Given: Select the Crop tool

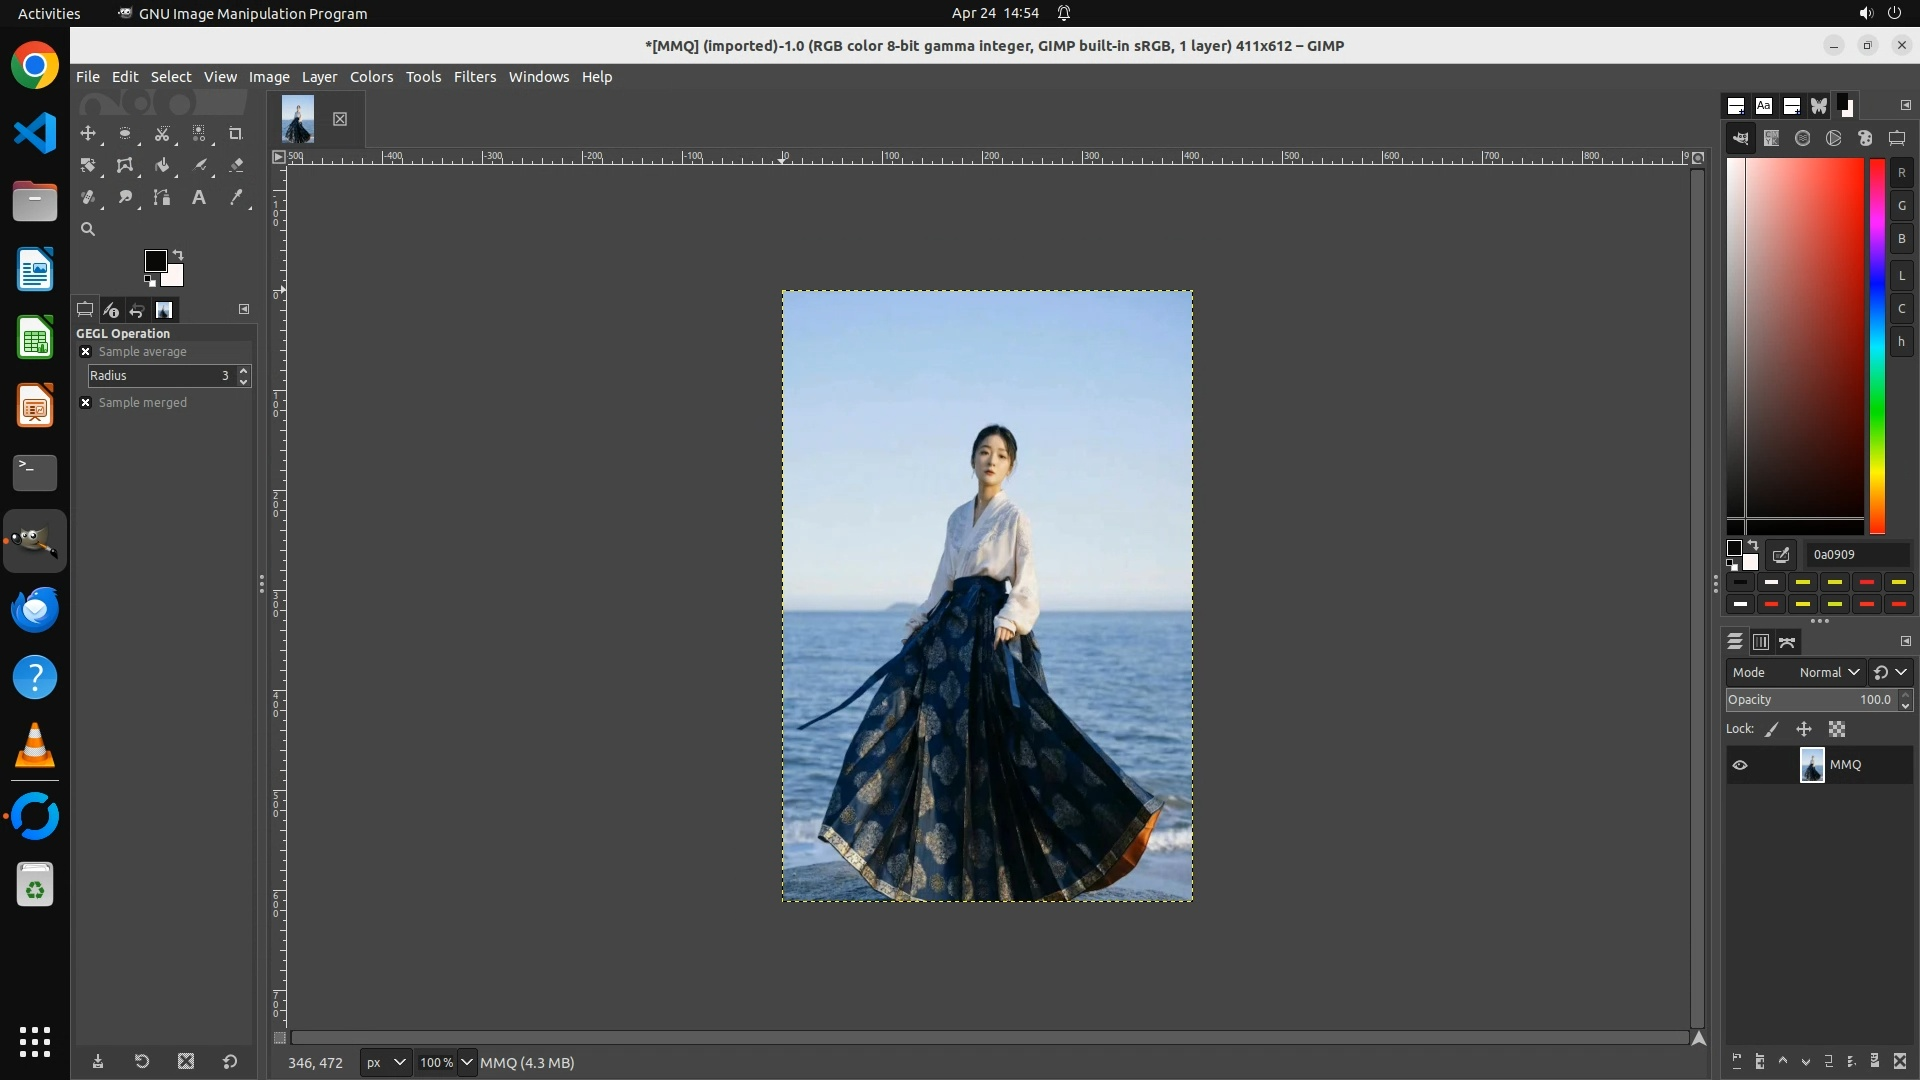Looking at the screenshot, I should pos(236,133).
